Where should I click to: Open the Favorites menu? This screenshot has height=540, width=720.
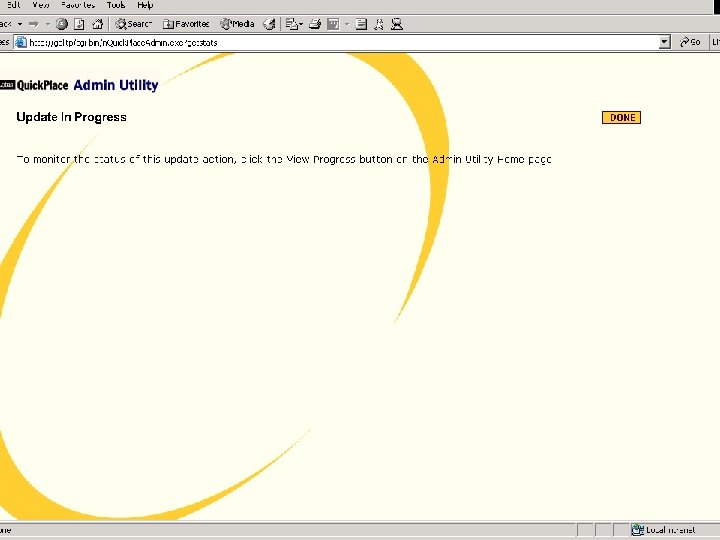(78, 5)
